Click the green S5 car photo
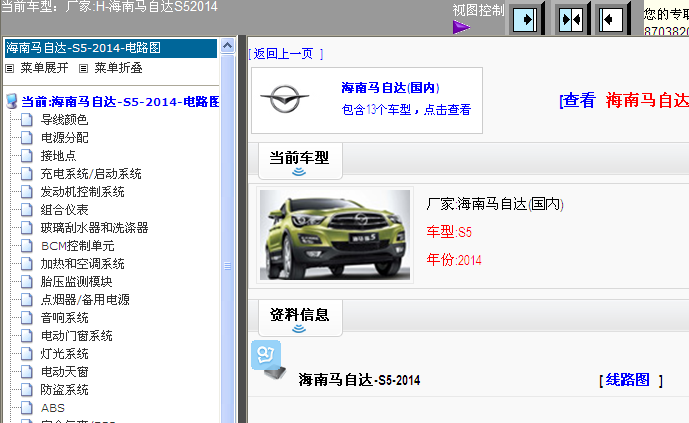 (335, 235)
